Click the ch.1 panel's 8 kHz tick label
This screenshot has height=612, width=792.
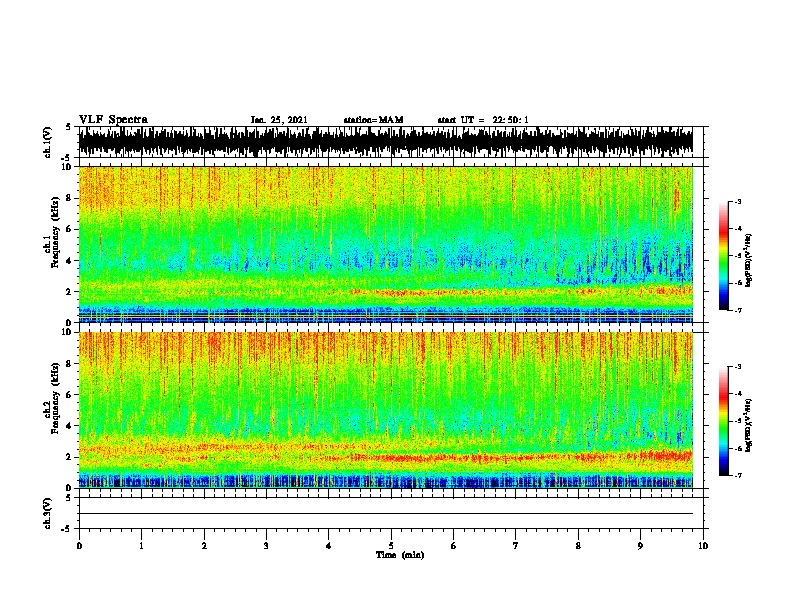point(69,198)
